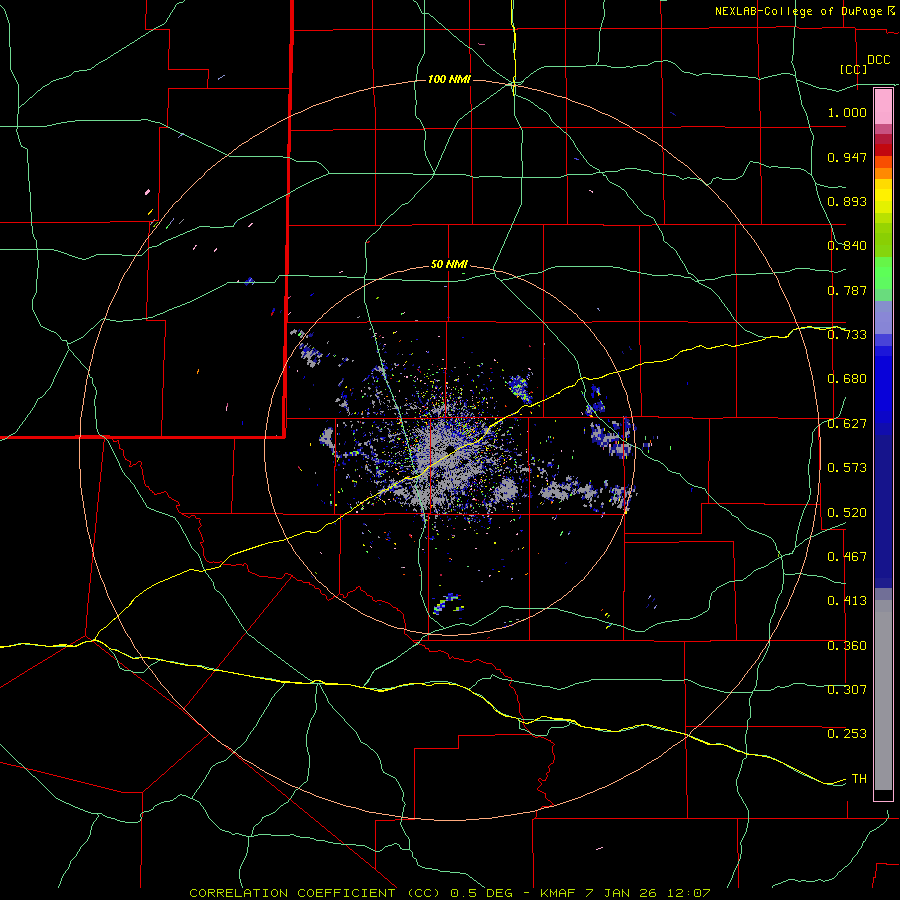Select the 0.467 legend value

847,557
